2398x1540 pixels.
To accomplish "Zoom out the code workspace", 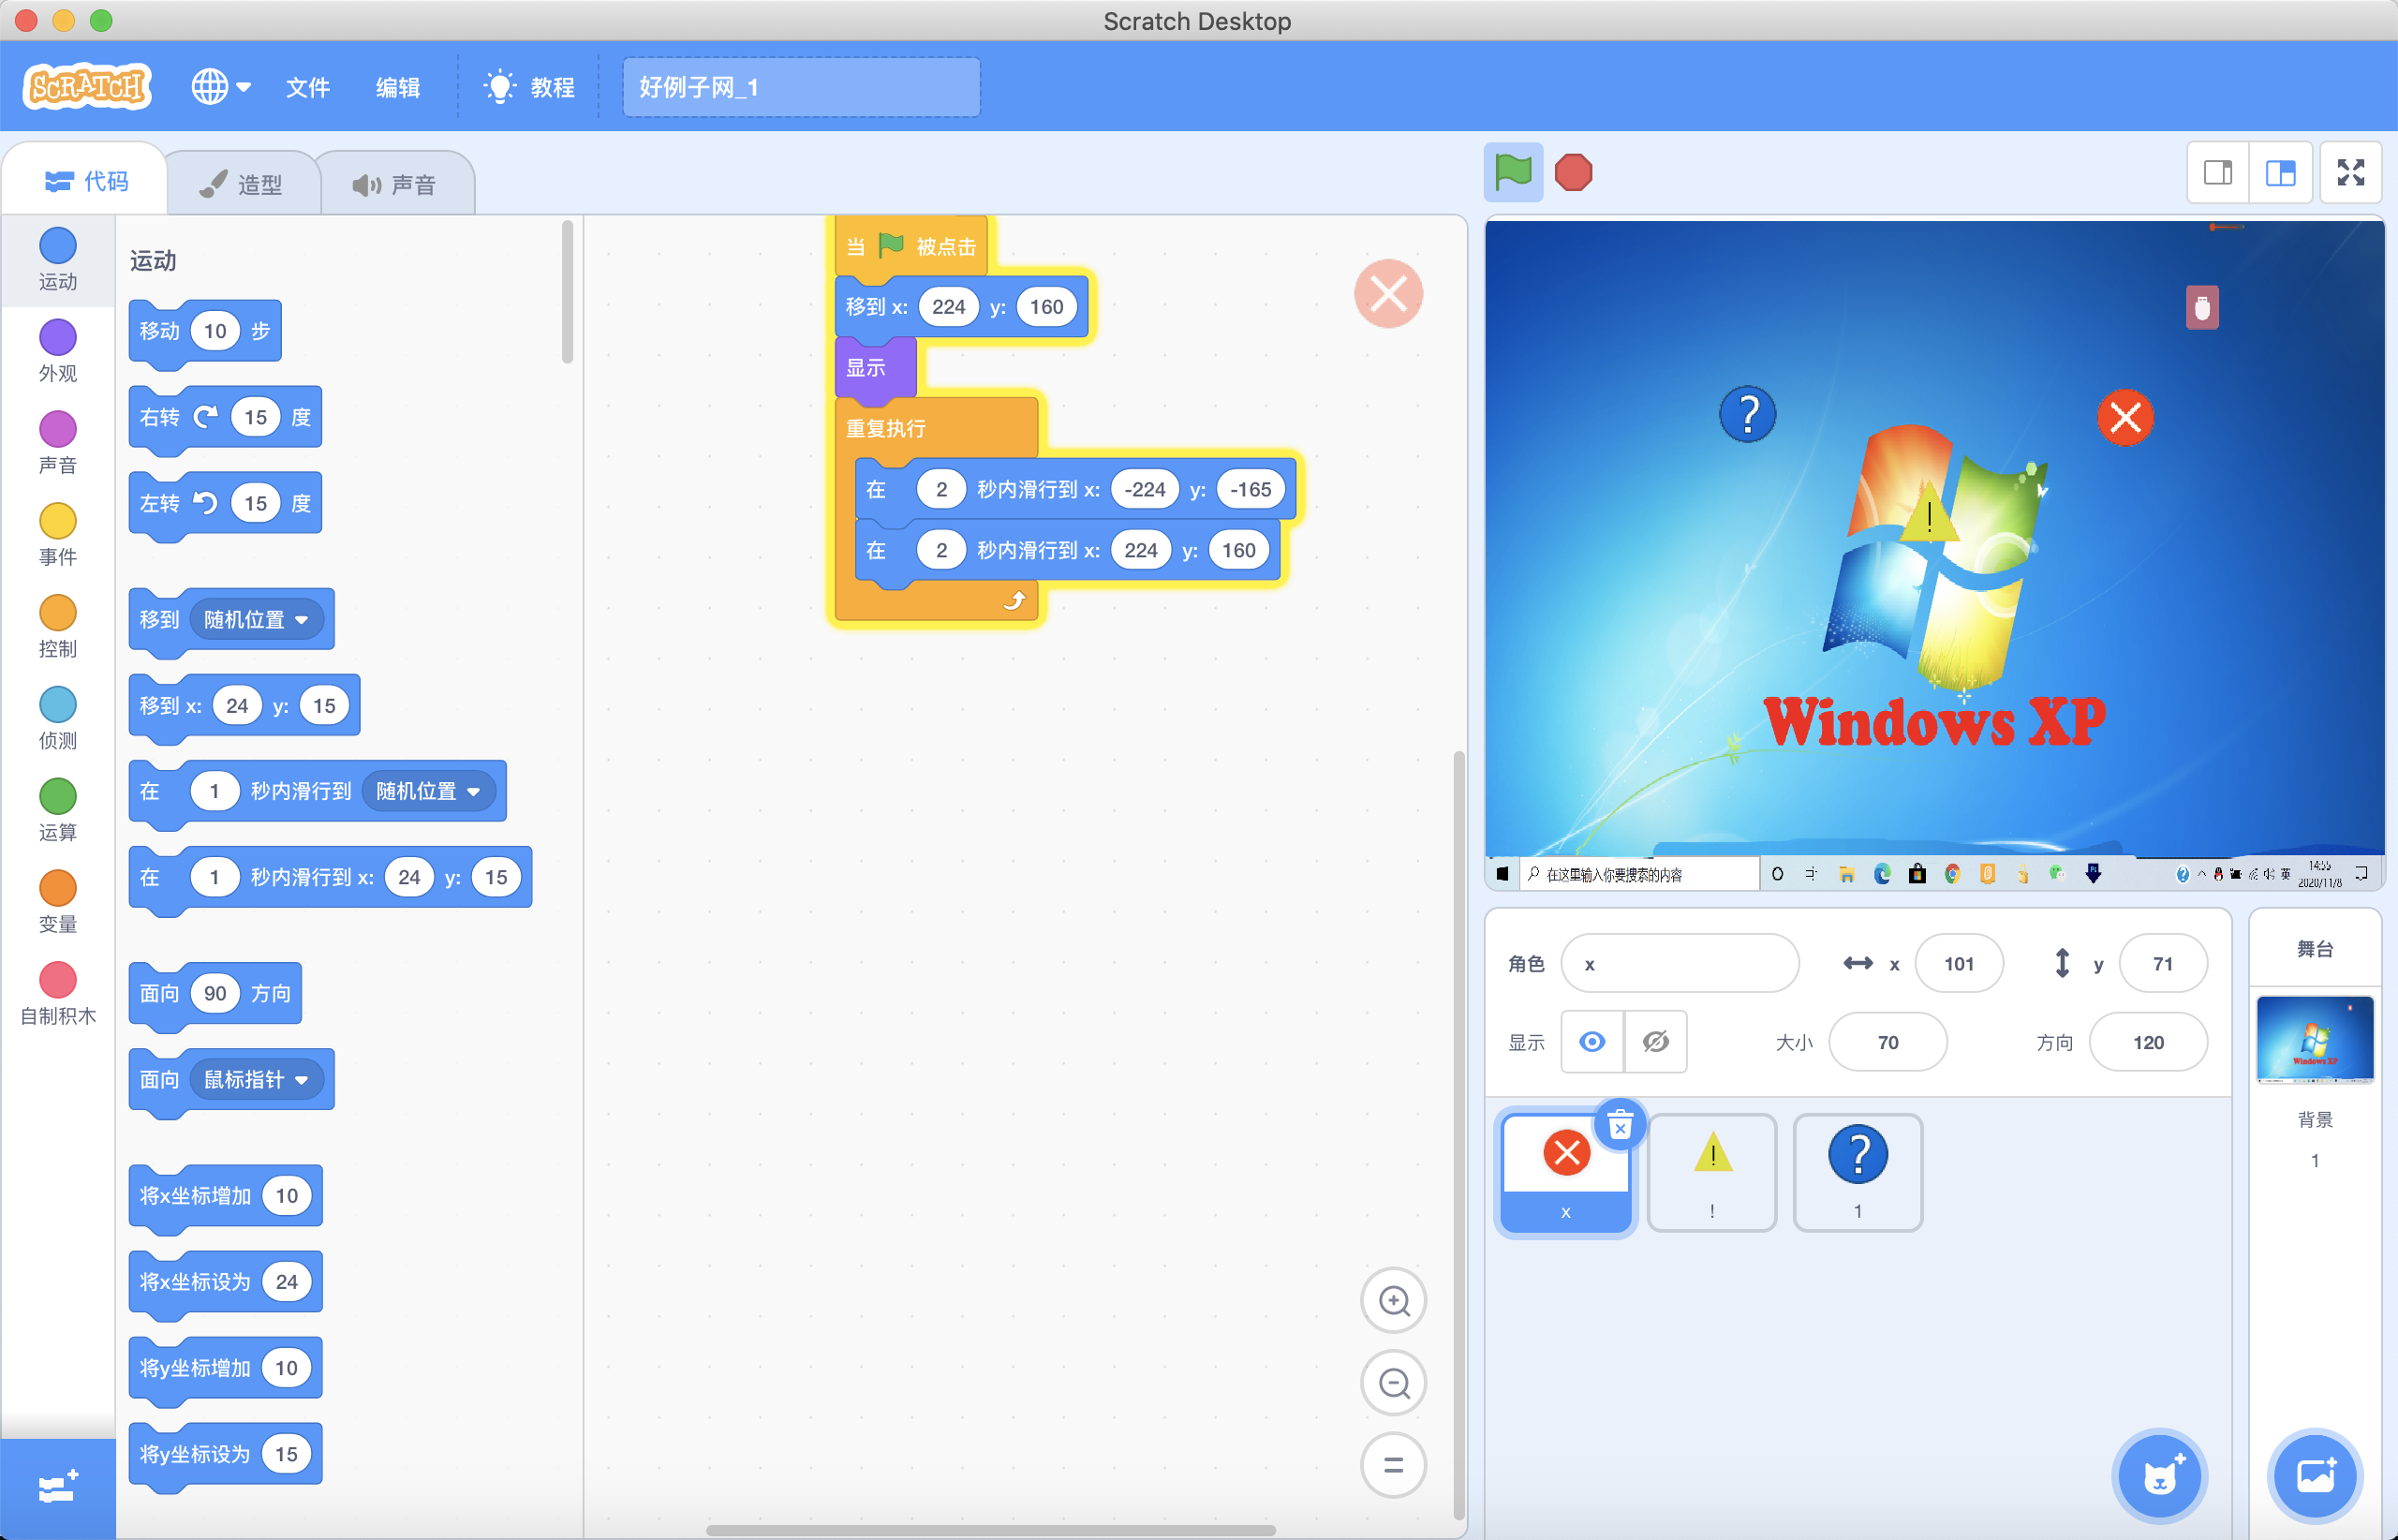I will pyautogui.click(x=1394, y=1383).
